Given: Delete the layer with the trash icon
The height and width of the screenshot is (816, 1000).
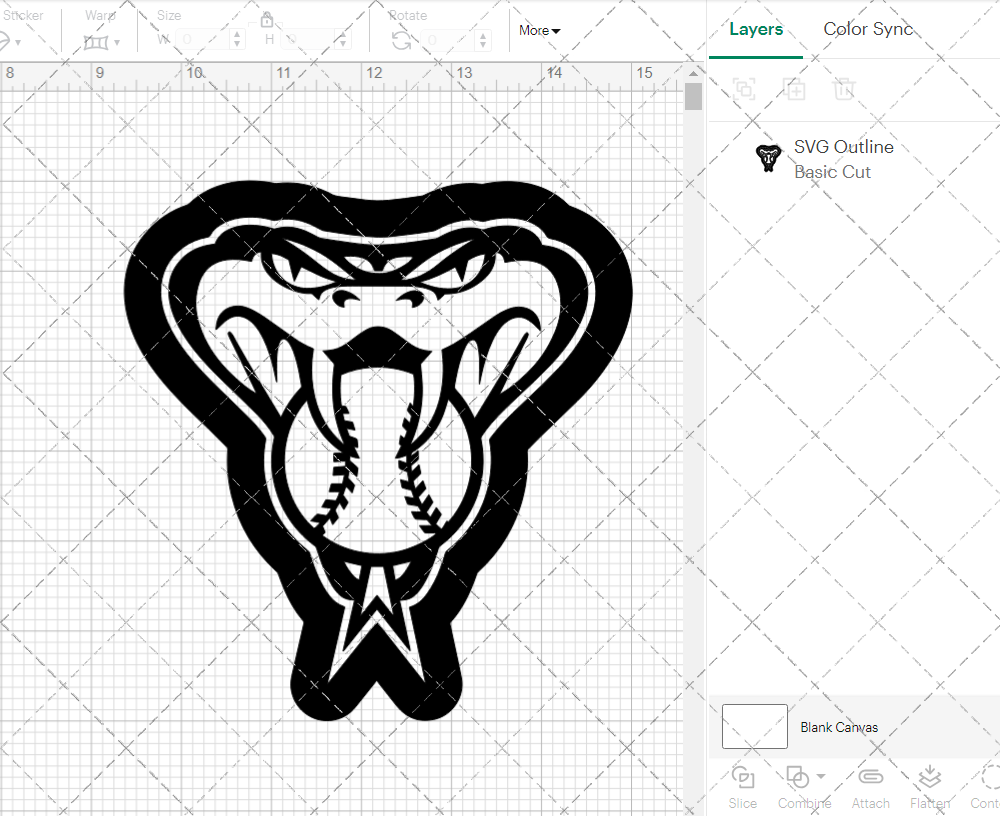Looking at the screenshot, I should click(x=844, y=89).
